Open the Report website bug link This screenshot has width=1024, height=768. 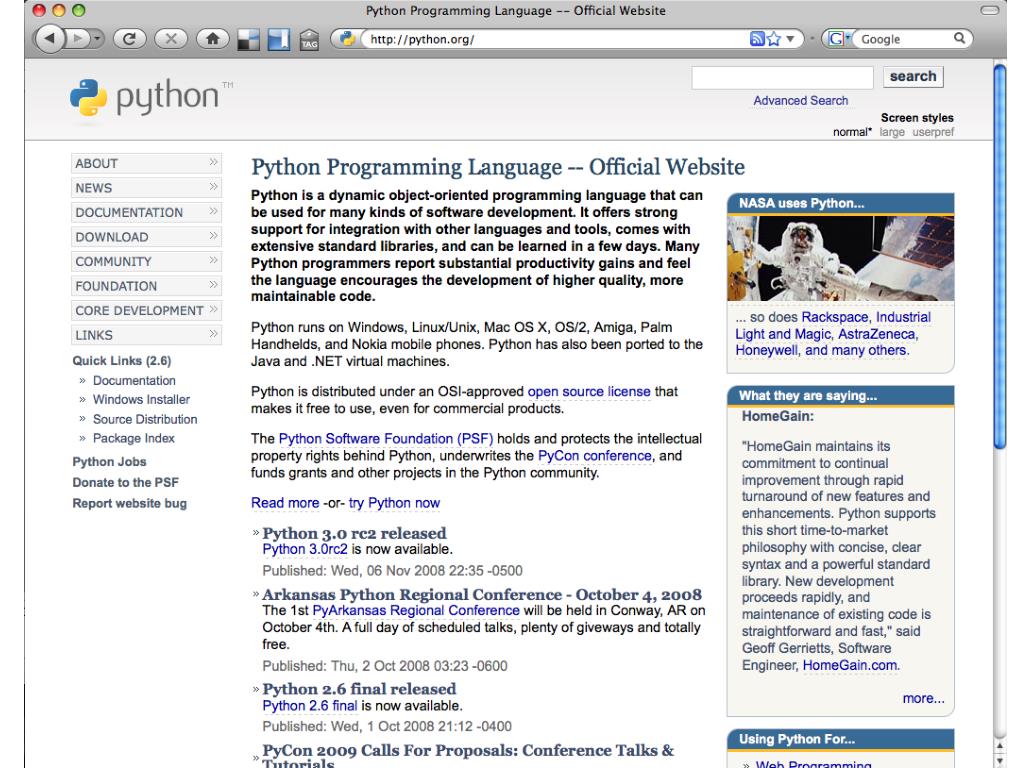129,504
